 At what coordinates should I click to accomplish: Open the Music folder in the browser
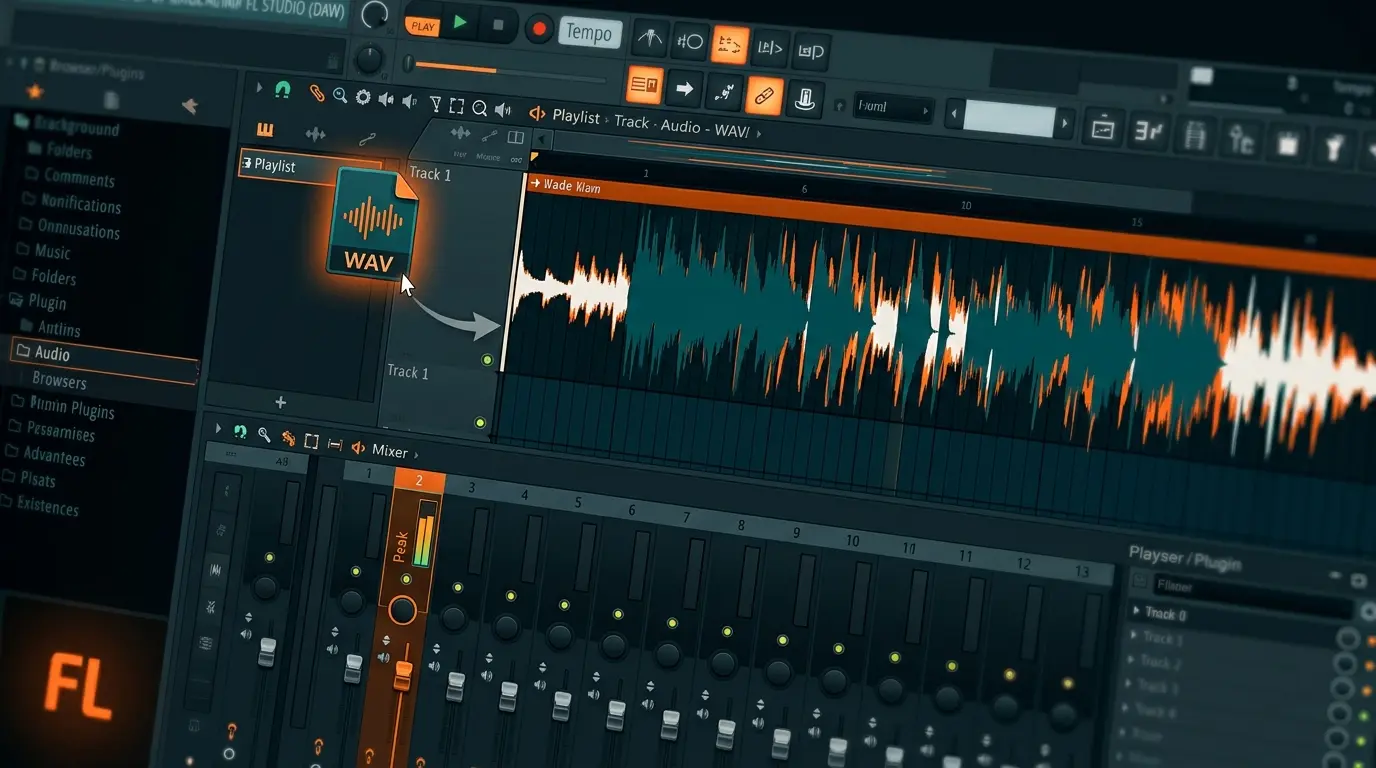pyautogui.click(x=43, y=251)
